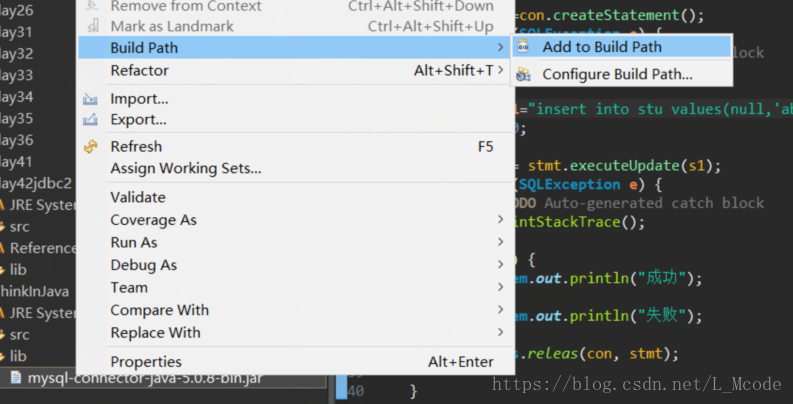Click the Import icon
793x404 pixels.
[90, 99]
